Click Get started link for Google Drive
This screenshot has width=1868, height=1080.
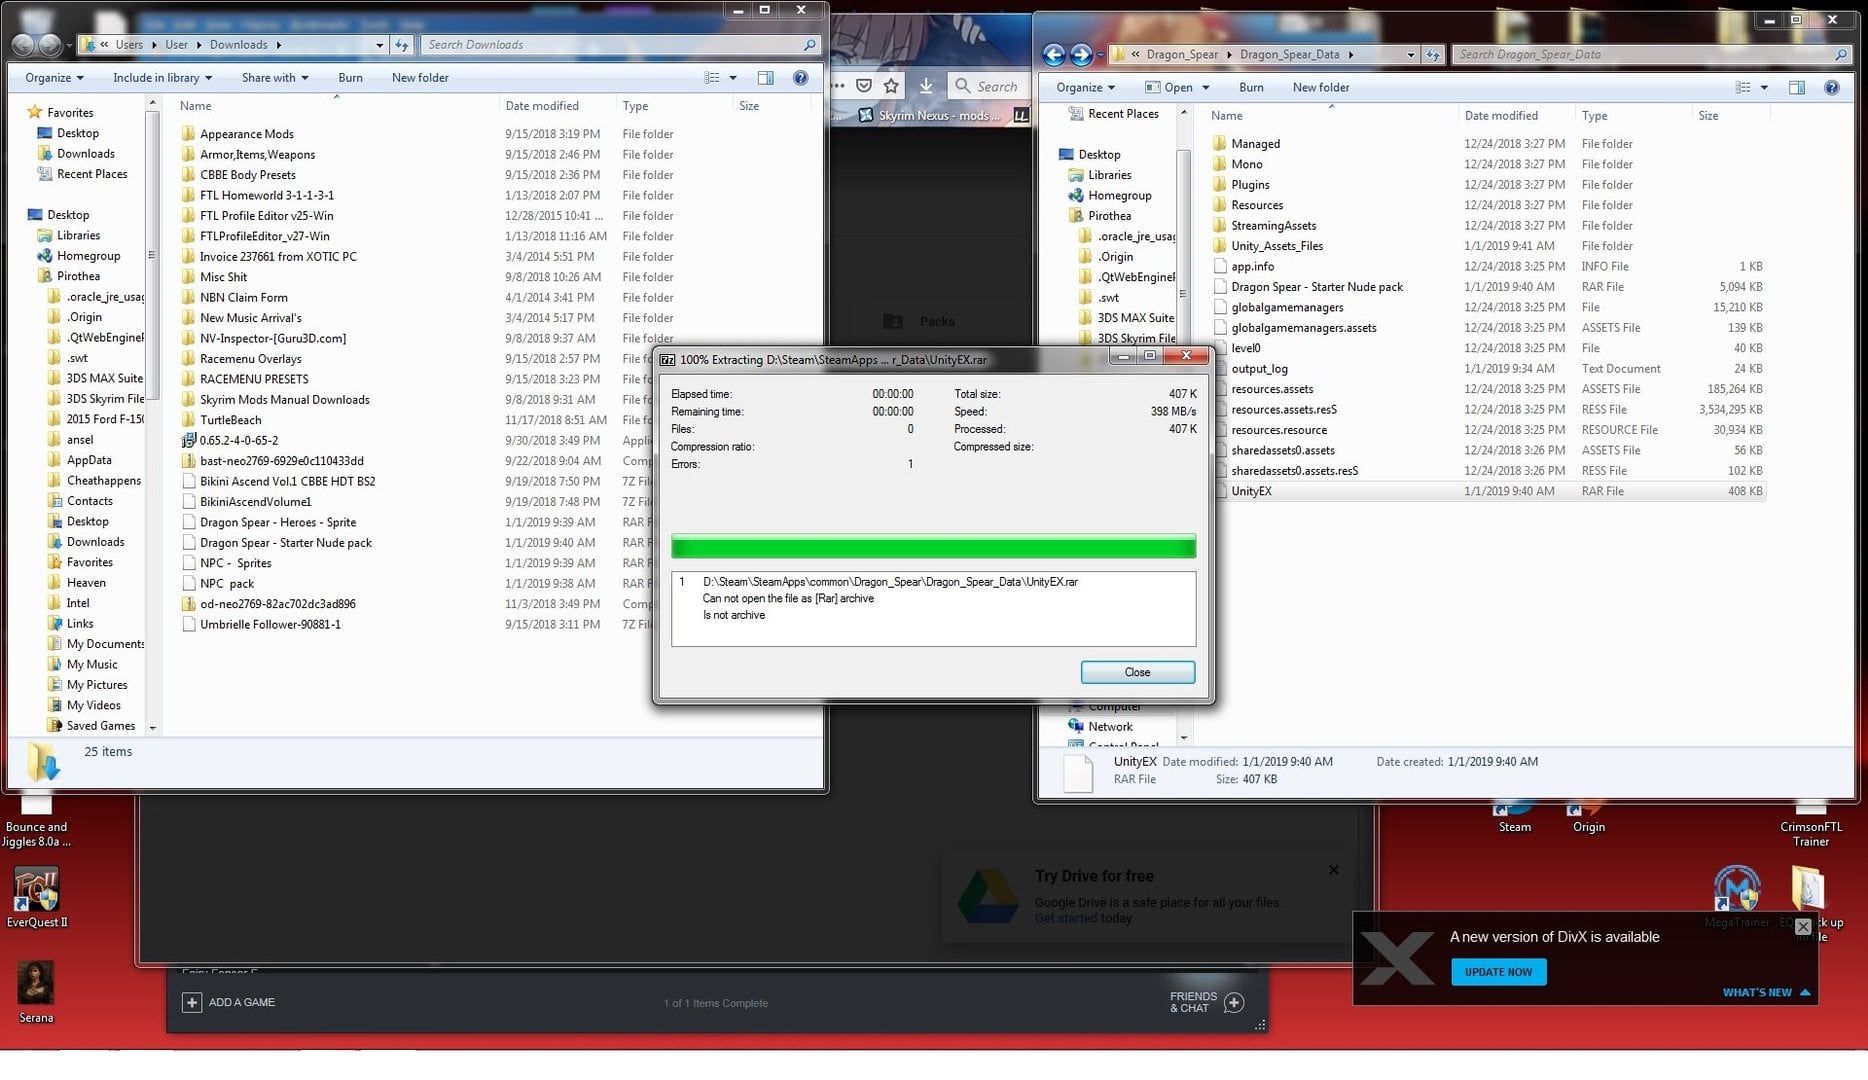click(x=1065, y=918)
